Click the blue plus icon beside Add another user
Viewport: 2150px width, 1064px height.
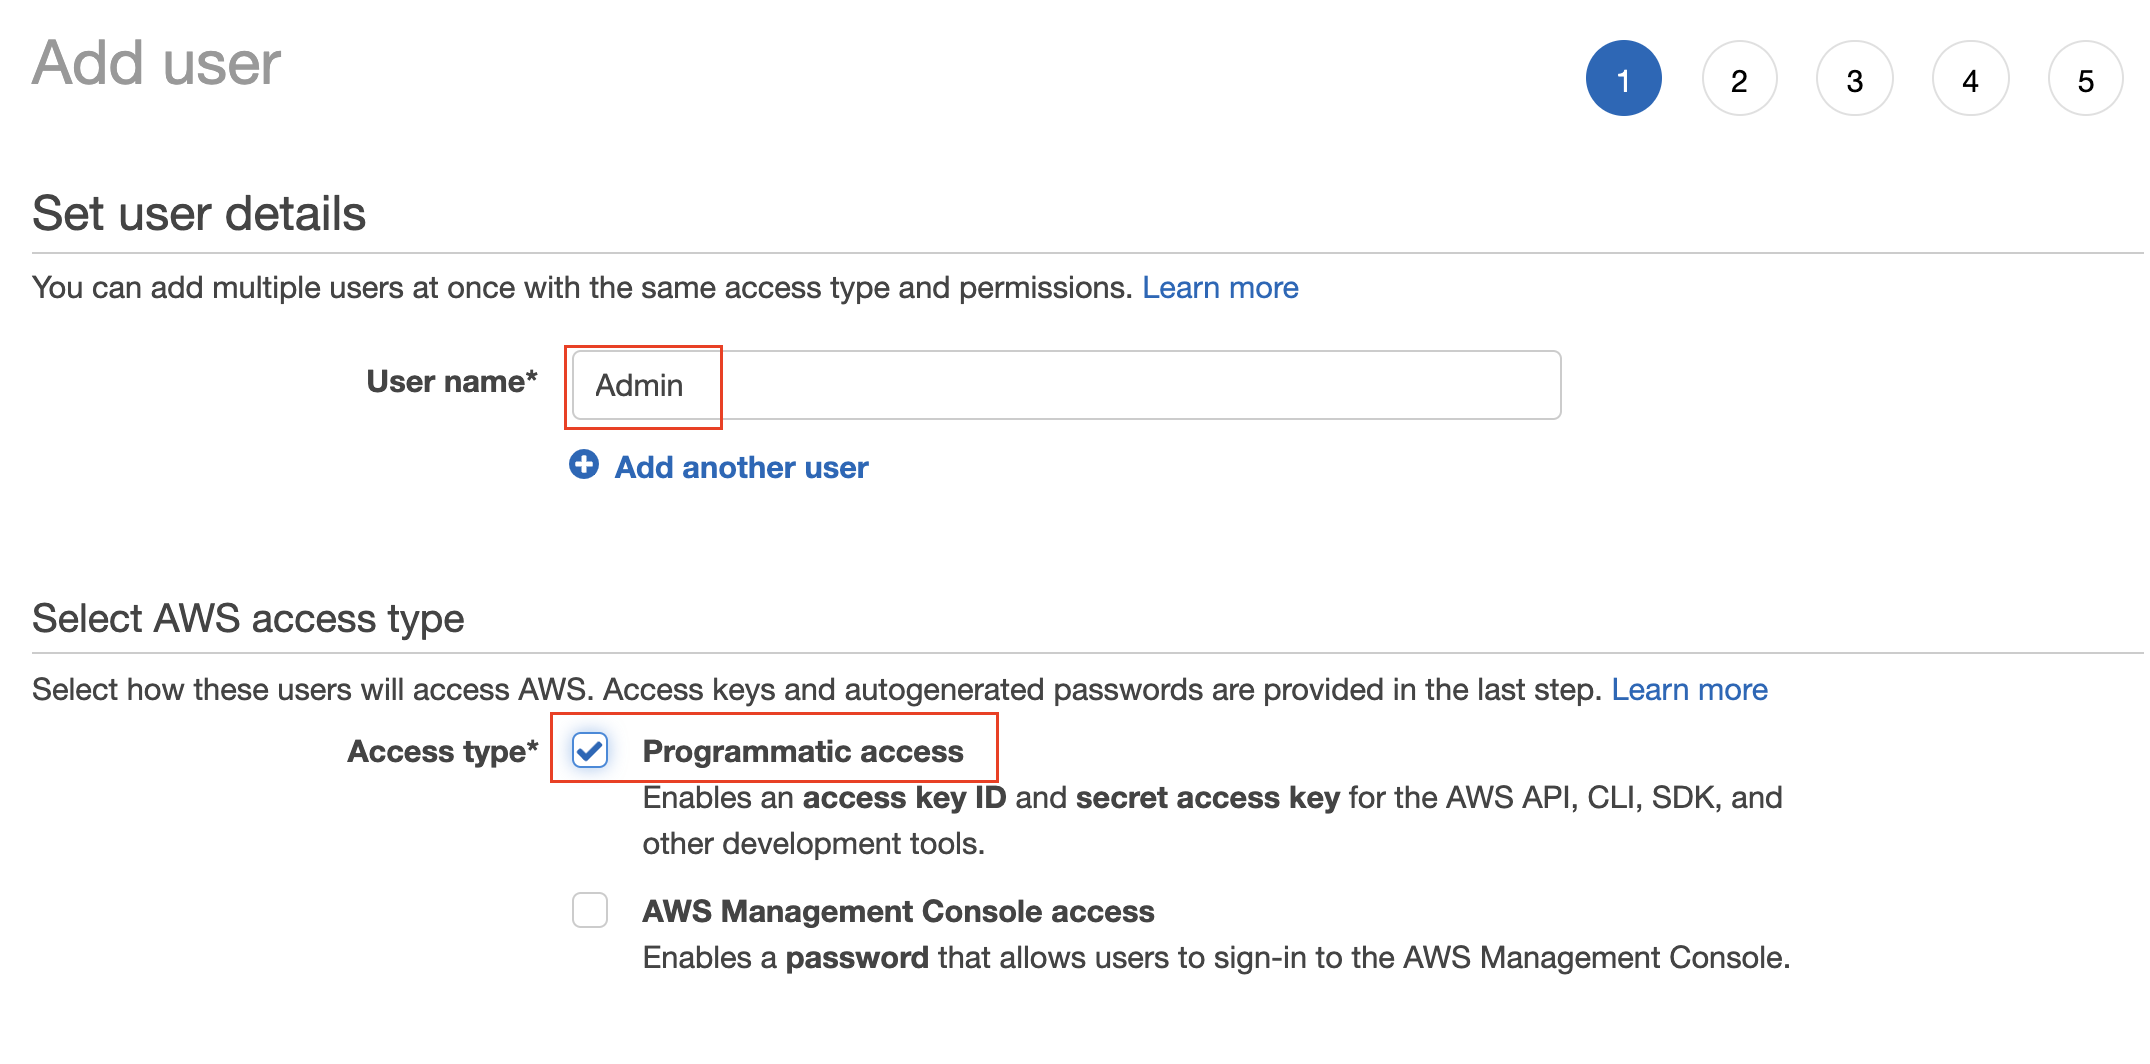click(584, 465)
